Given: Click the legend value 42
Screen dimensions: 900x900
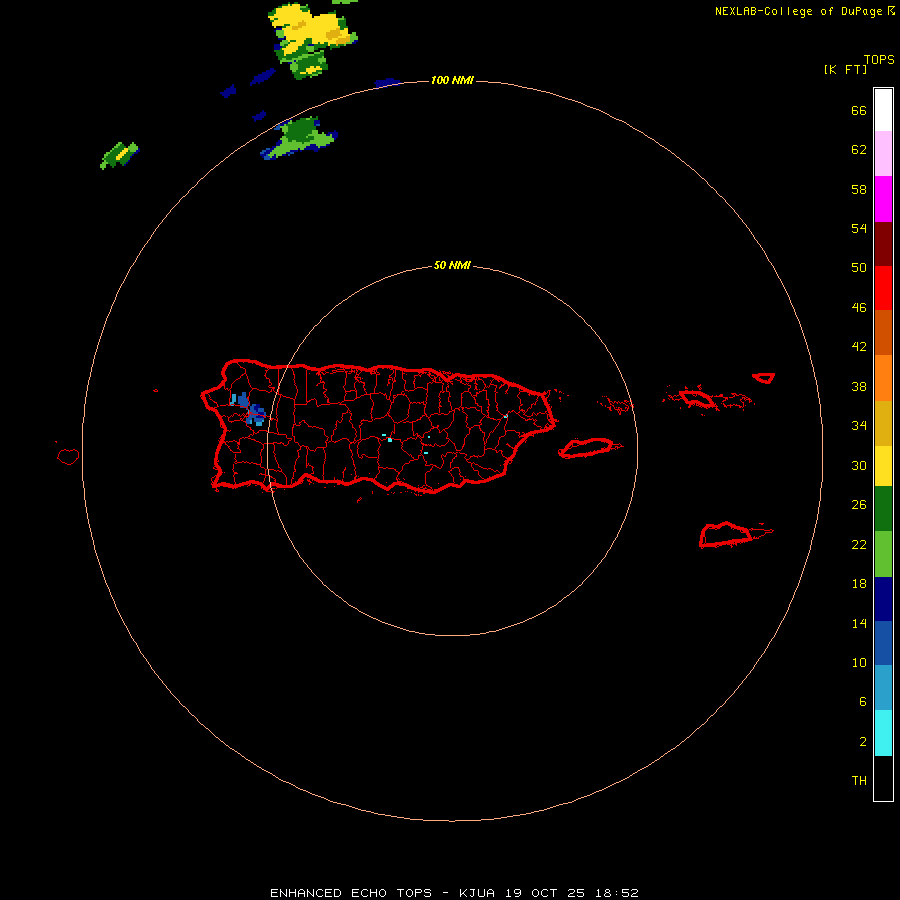Looking at the screenshot, I should pyautogui.click(x=859, y=347).
